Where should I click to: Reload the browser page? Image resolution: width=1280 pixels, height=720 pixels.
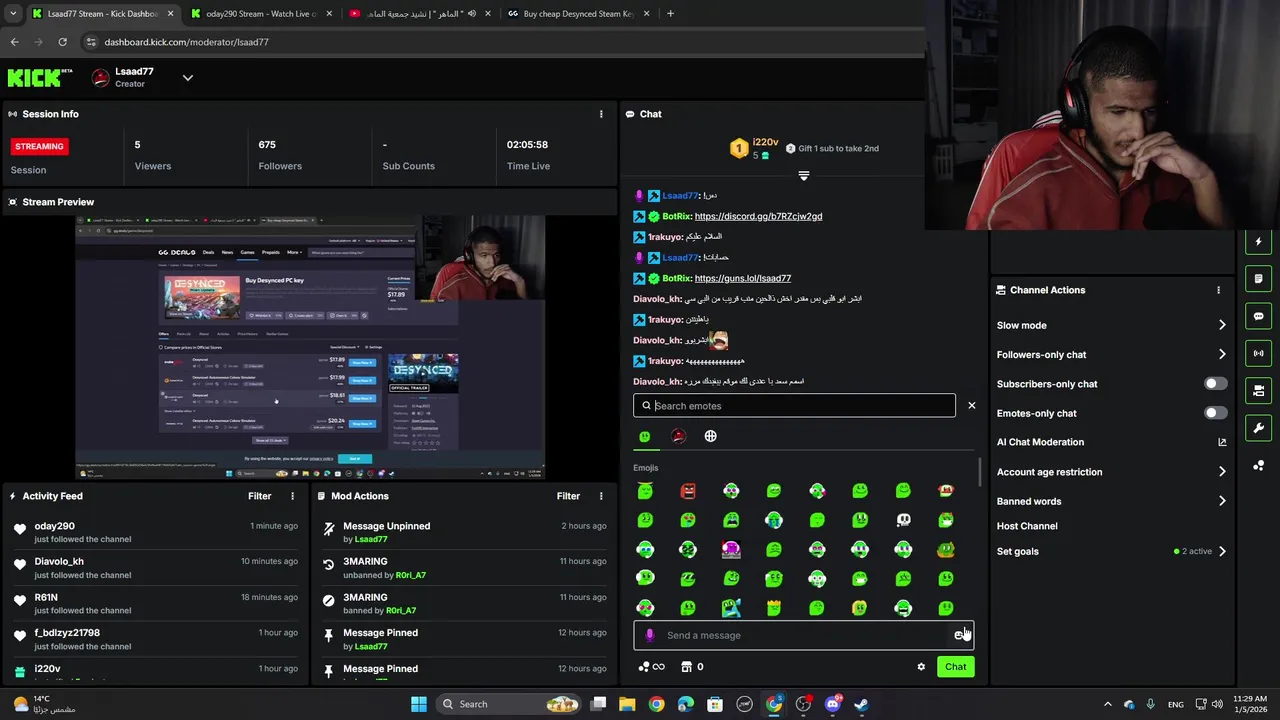pos(62,42)
